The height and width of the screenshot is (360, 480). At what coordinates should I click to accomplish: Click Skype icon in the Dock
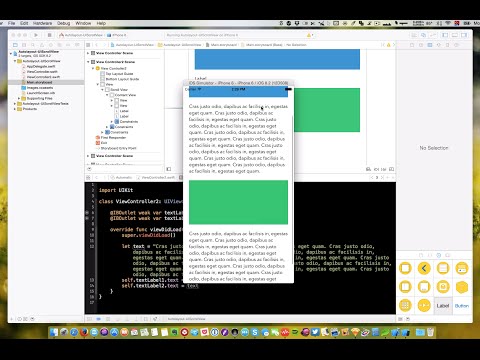click(255, 332)
